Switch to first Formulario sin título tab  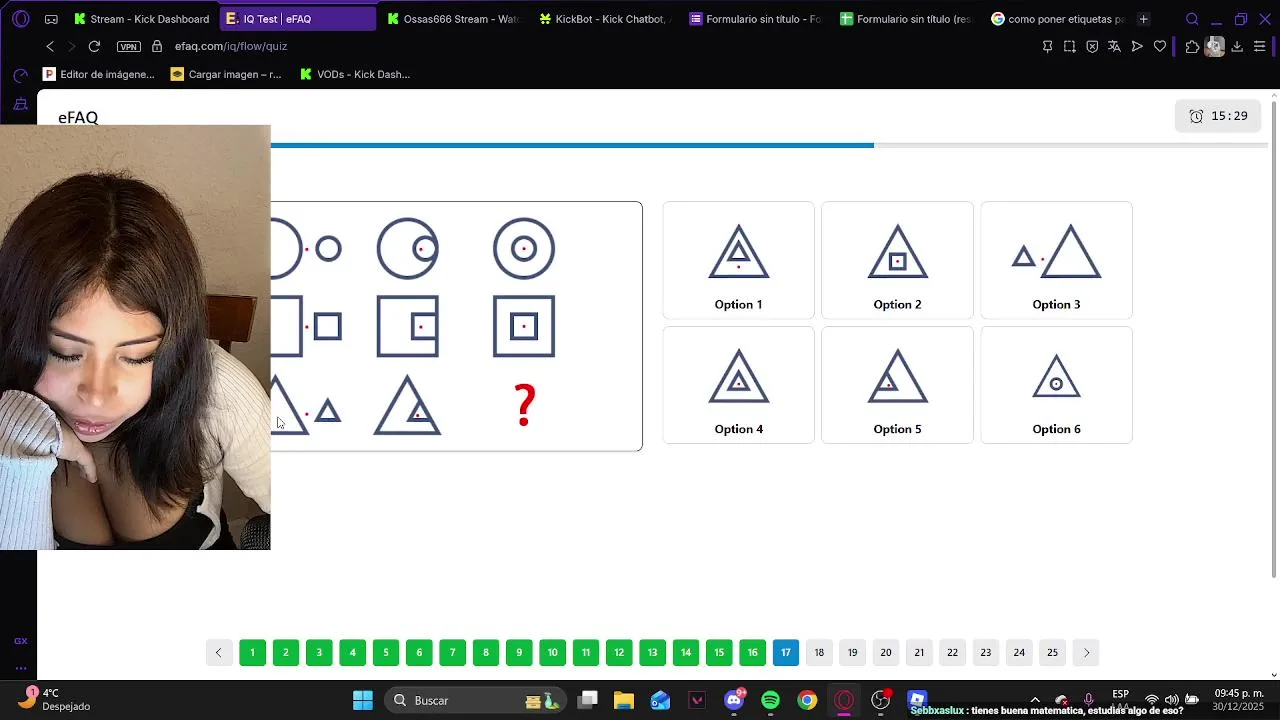[x=756, y=19]
